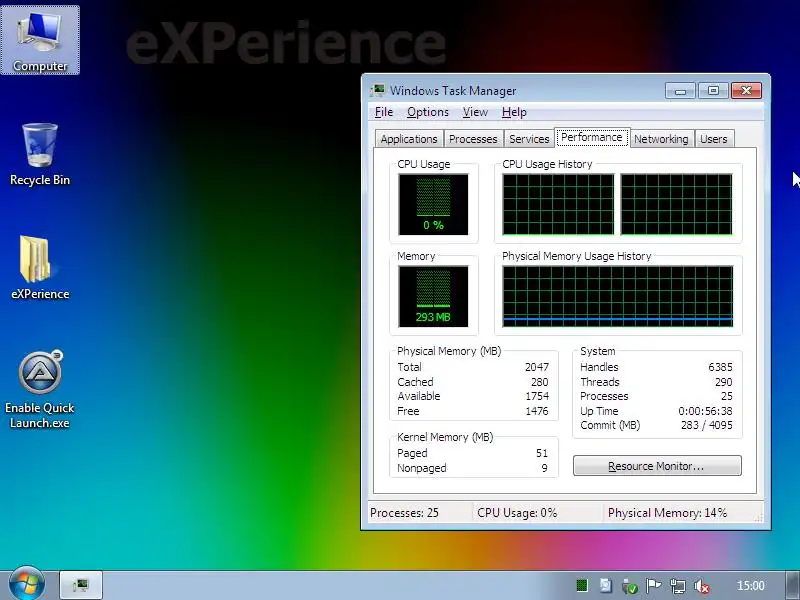The height and width of the screenshot is (600, 800).
Task: Click the Cached memory value 280
Action: click(x=539, y=382)
